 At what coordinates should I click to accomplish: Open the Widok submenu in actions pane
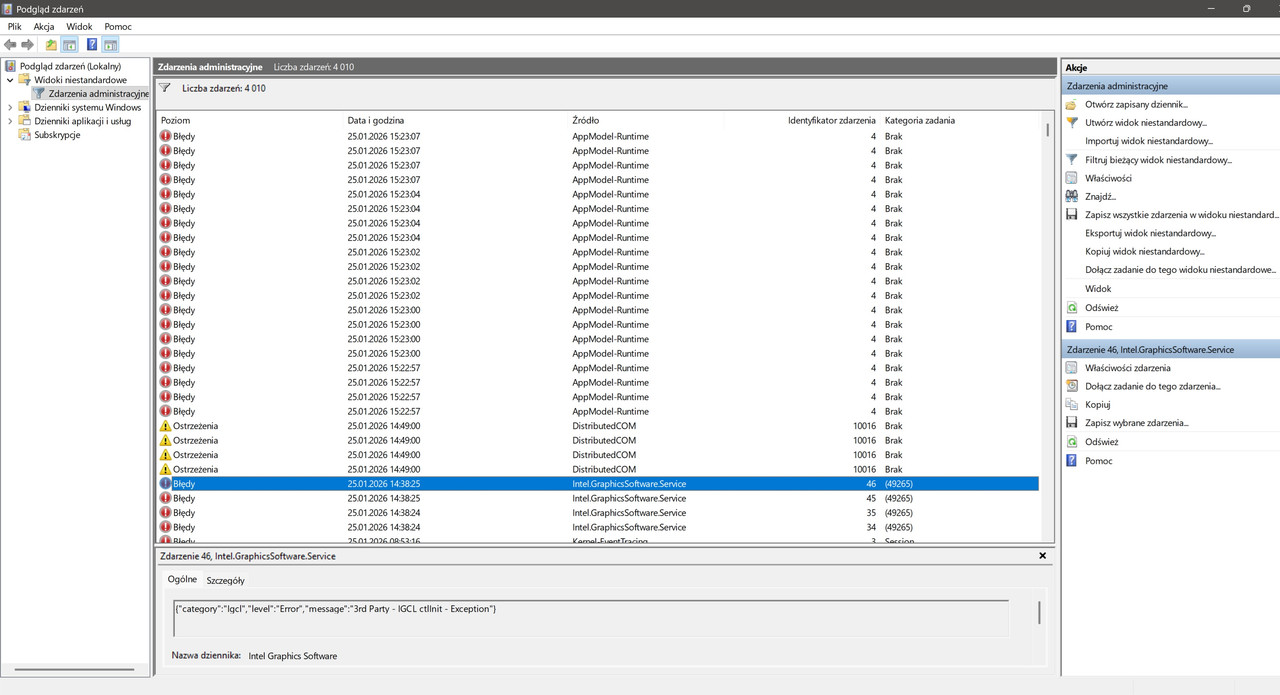(1098, 289)
